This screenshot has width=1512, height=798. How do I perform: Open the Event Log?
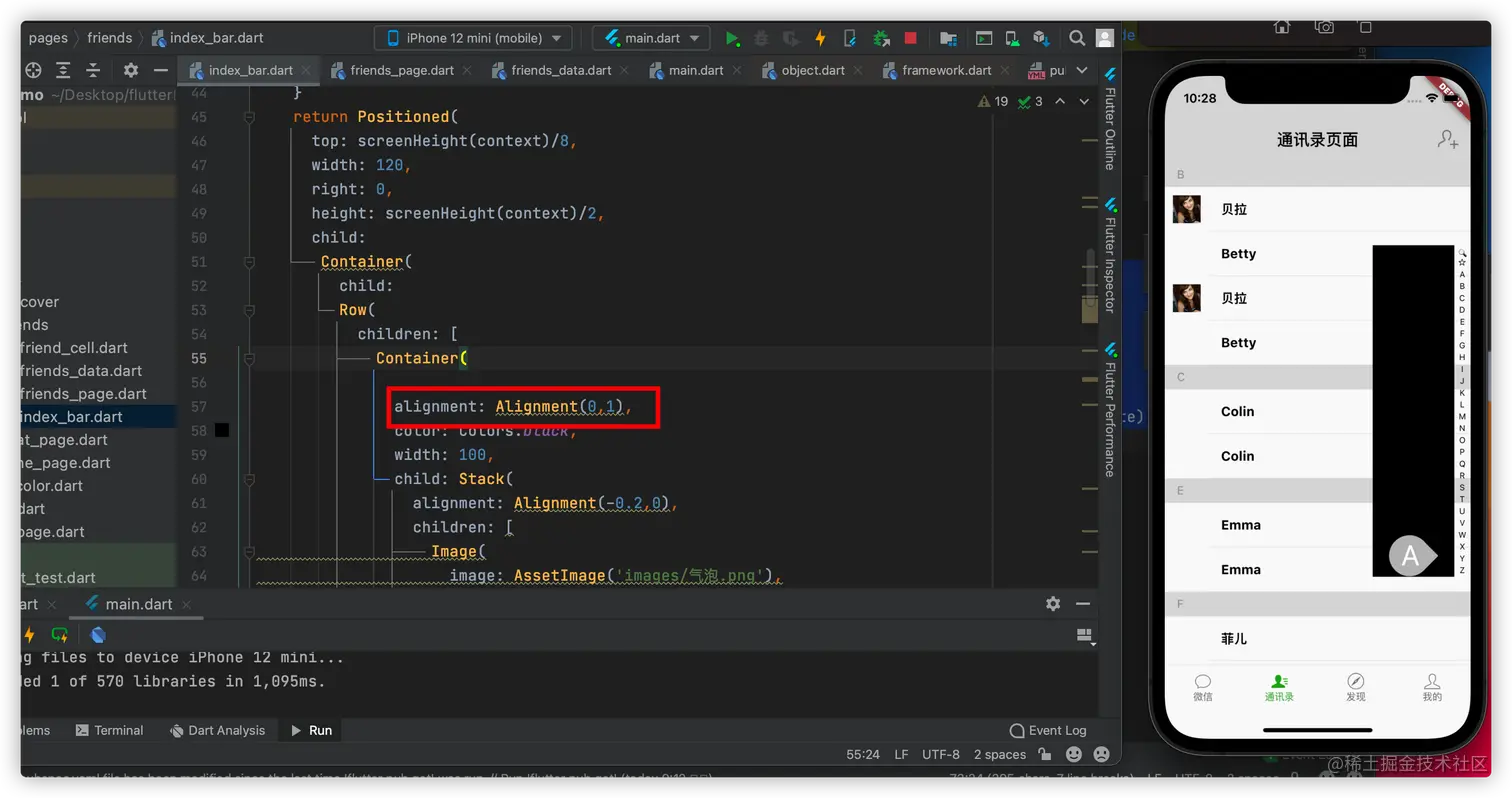pyautogui.click(x=1047, y=730)
